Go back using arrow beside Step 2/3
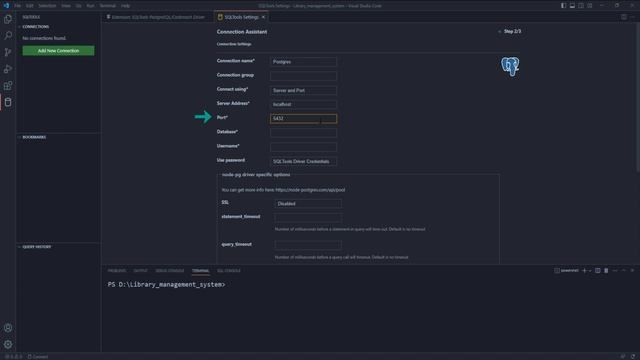The width and height of the screenshot is (640, 360). (500, 31)
